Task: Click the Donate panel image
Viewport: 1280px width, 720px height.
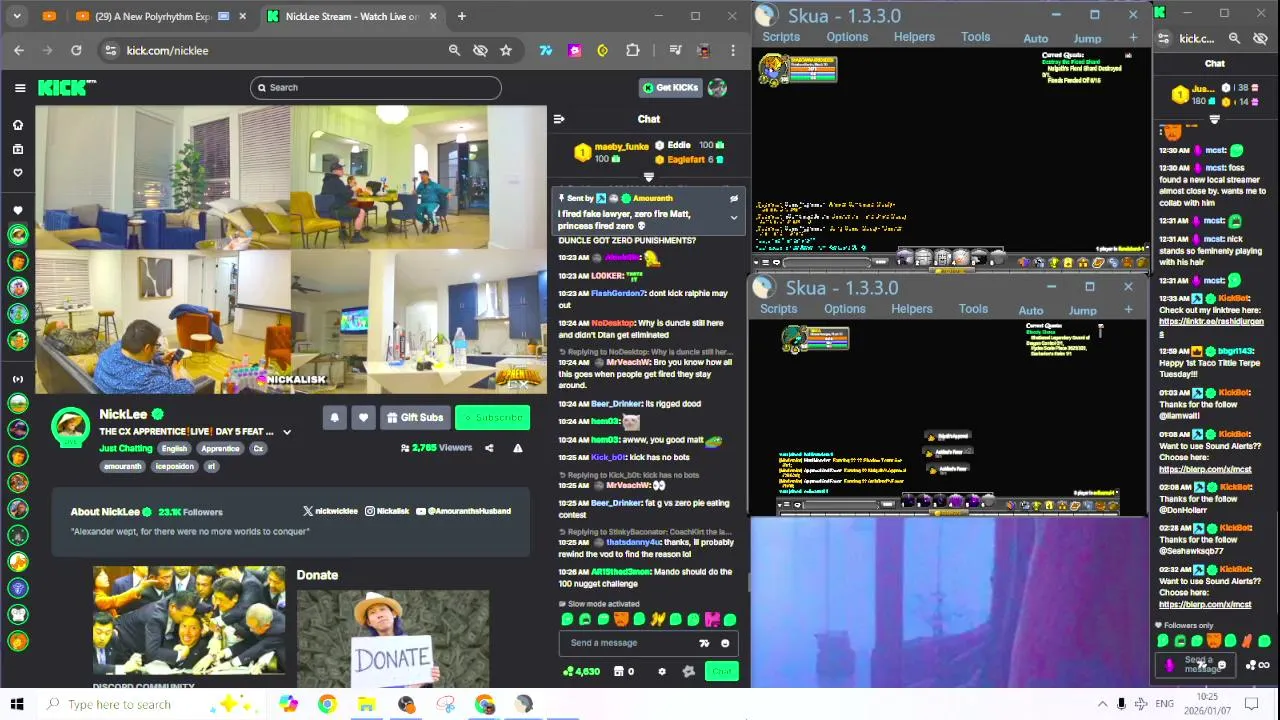Action: (392, 639)
